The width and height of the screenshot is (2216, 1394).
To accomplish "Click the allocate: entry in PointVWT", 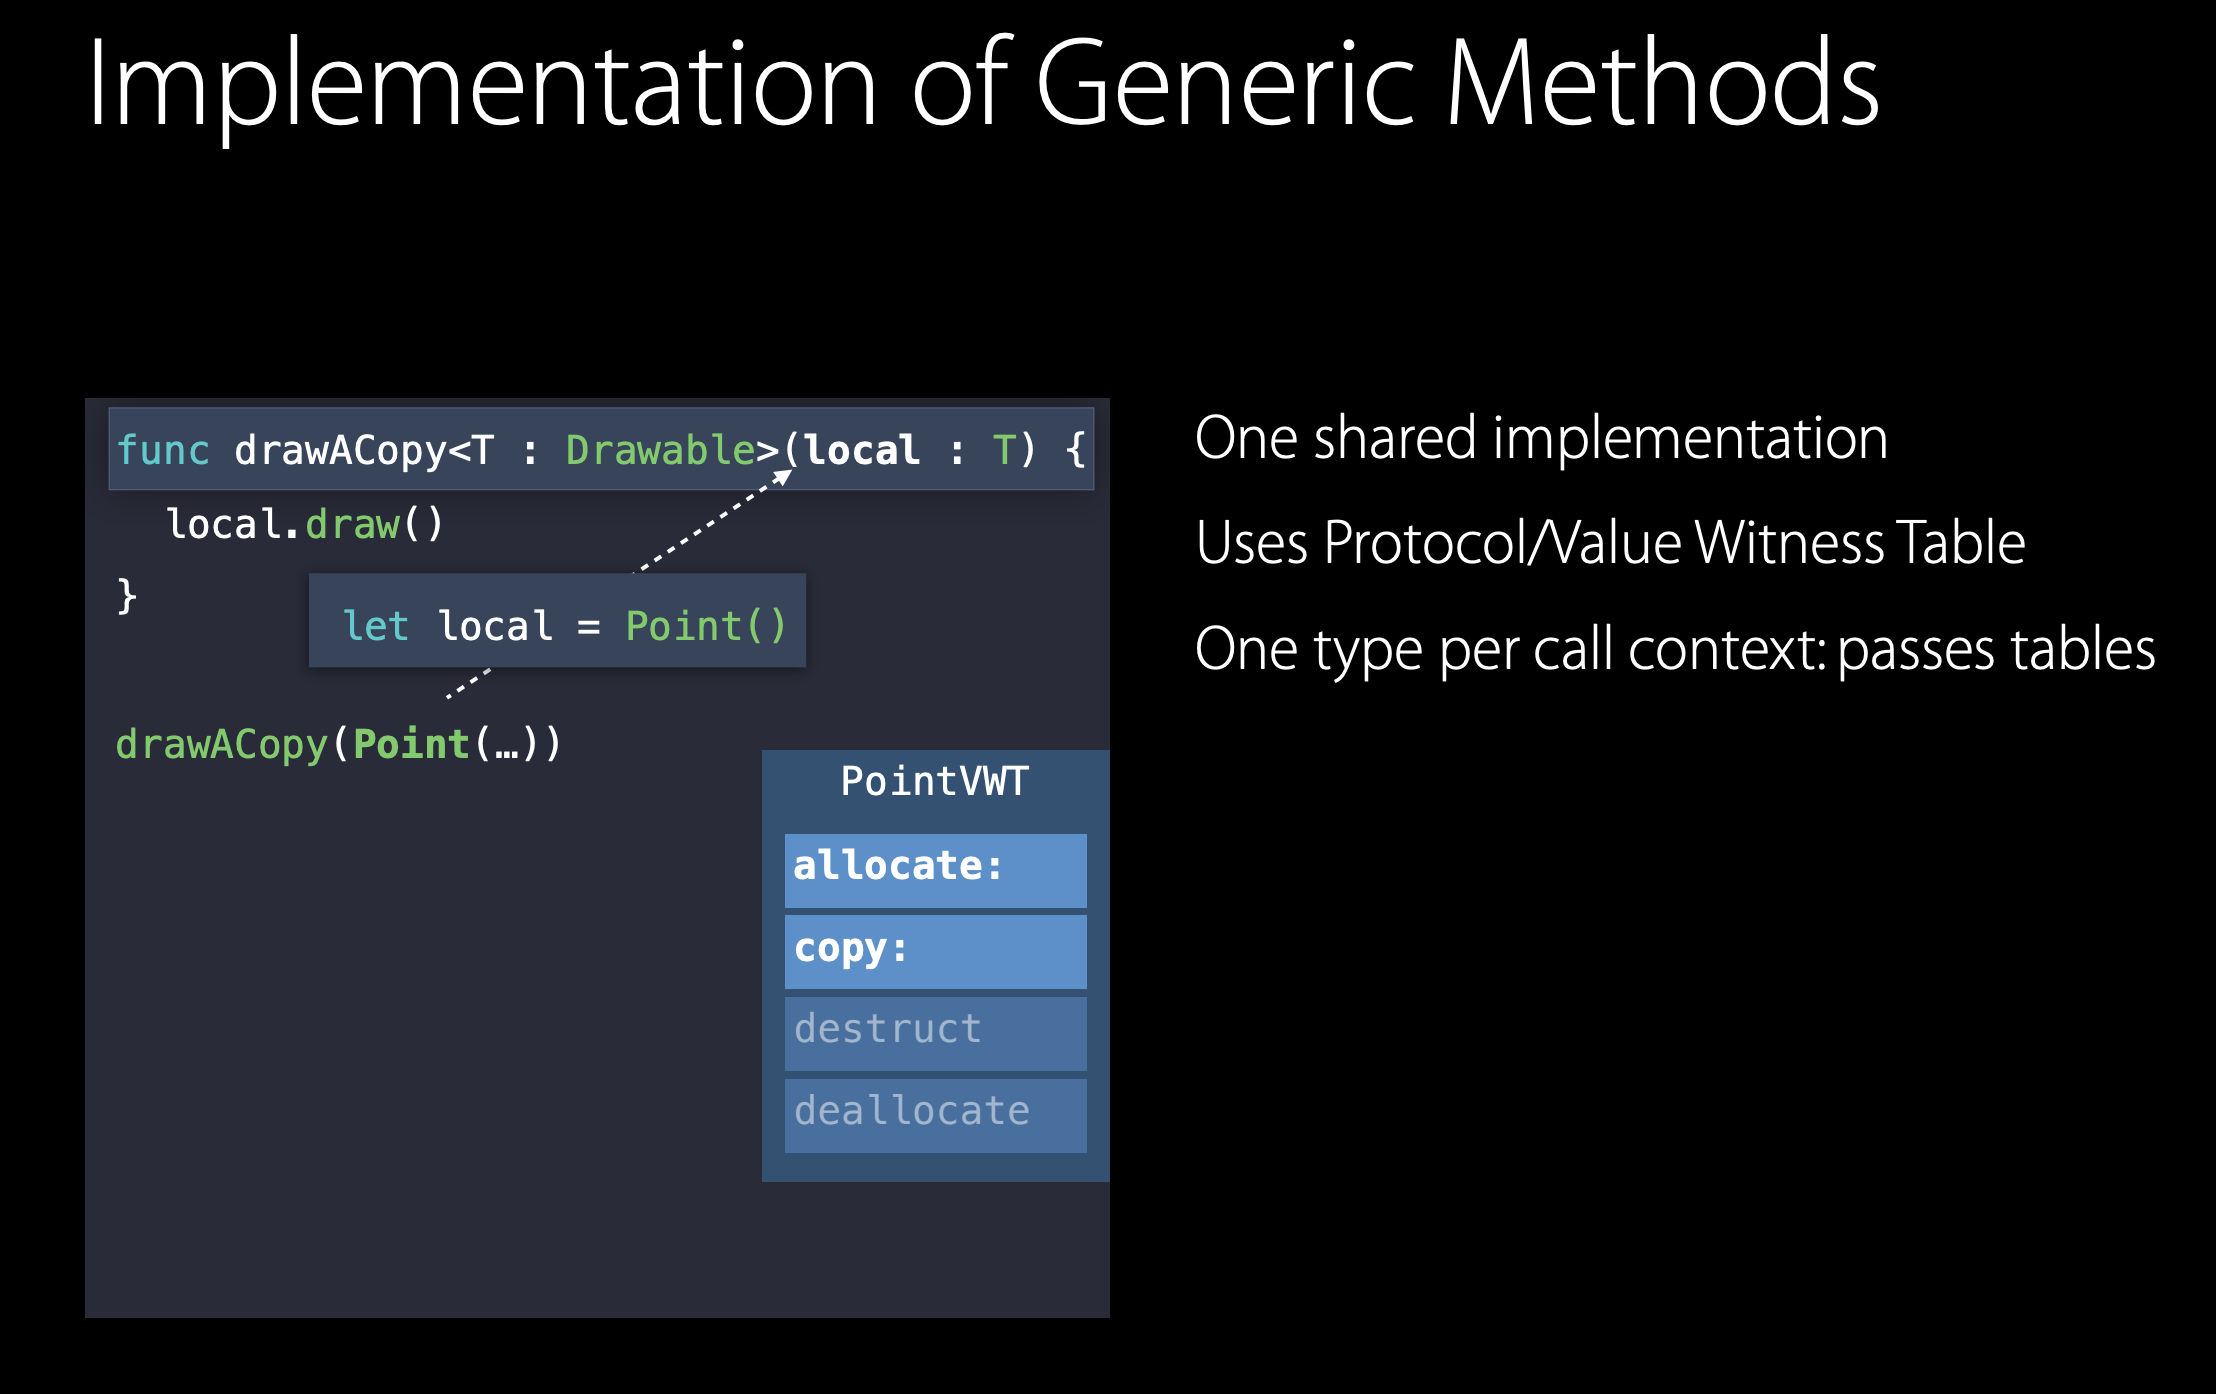I will tap(935, 869).
